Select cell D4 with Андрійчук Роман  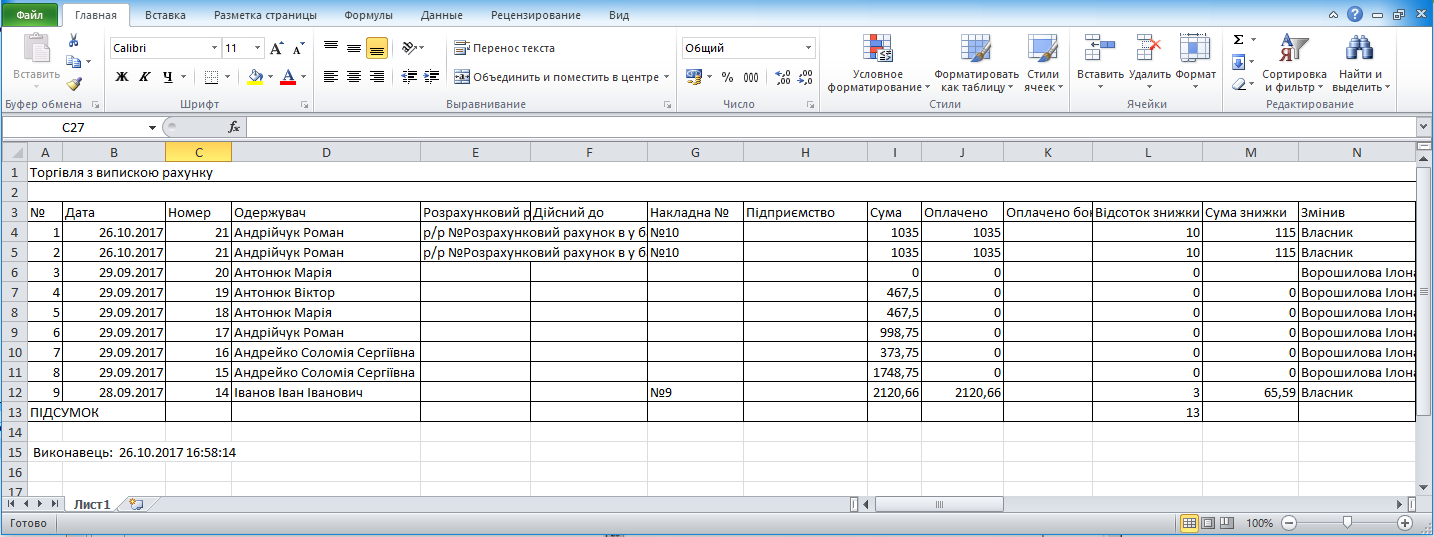pos(325,232)
